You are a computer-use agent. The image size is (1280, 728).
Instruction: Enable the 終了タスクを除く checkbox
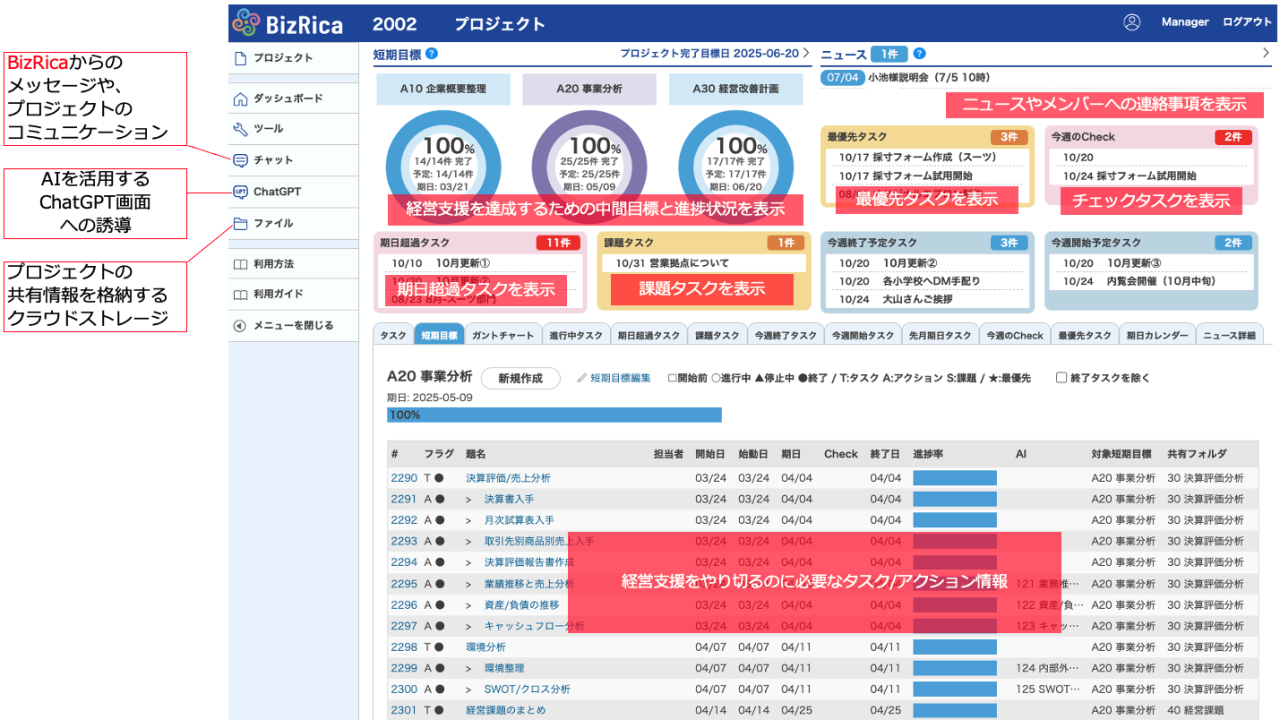tap(1061, 378)
